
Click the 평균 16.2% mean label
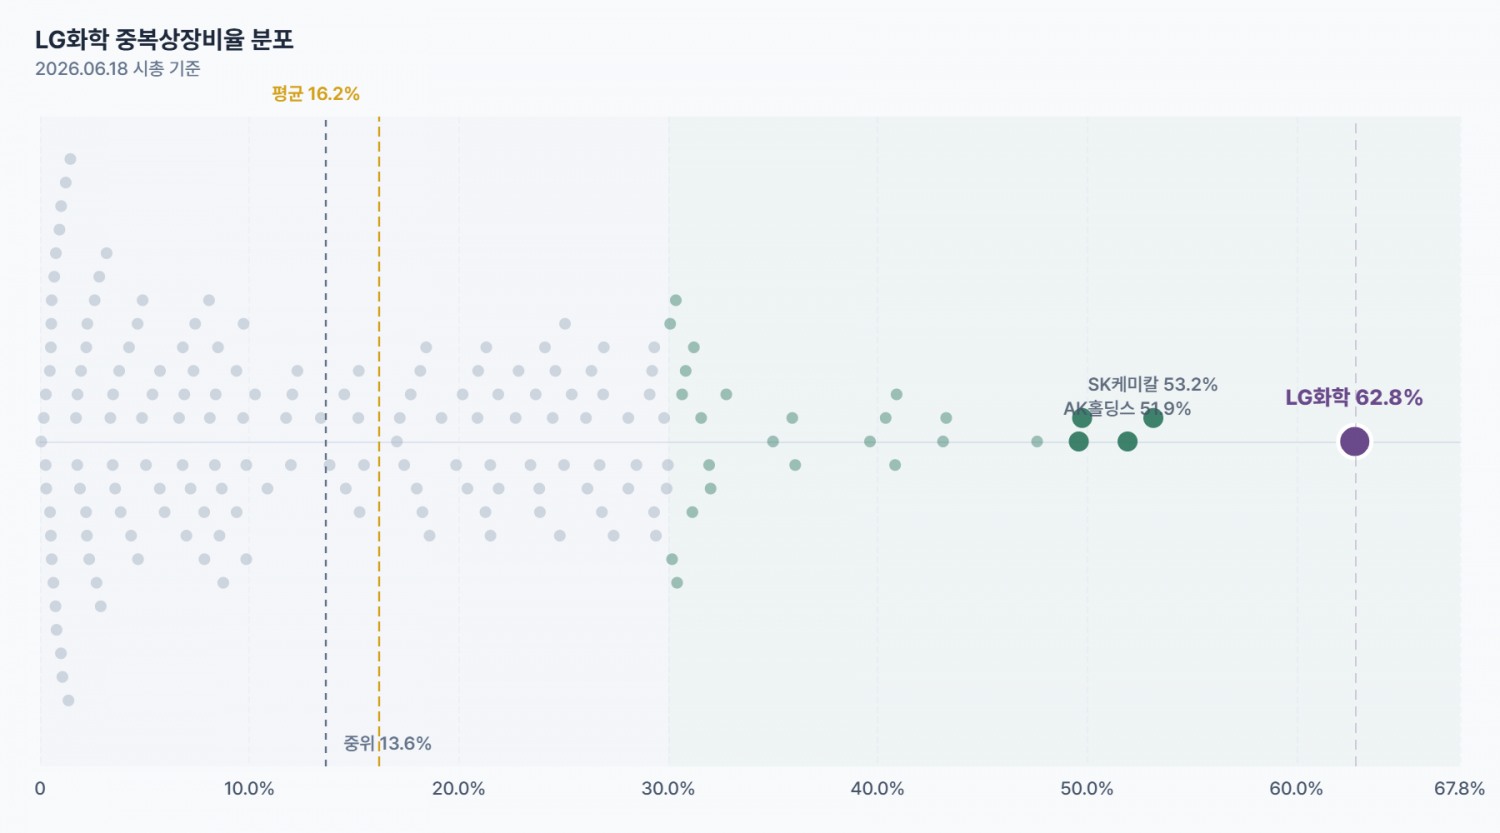click(x=315, y=94)
